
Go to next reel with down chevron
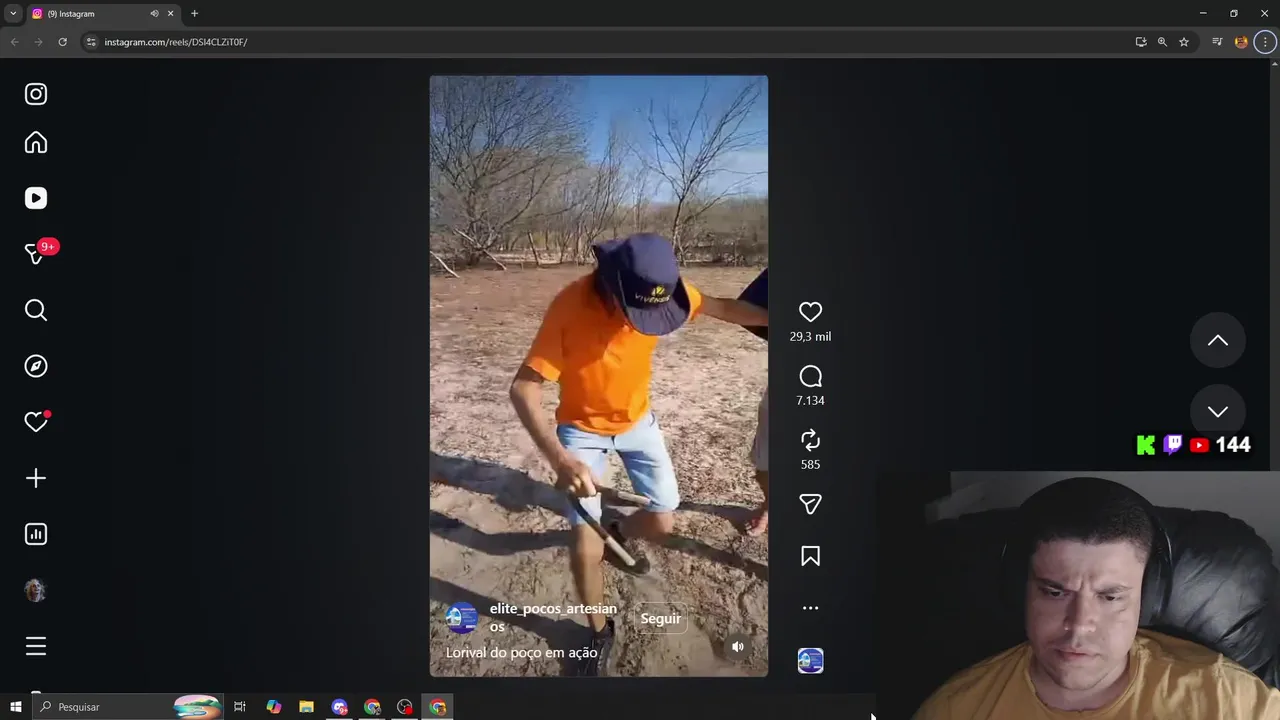[x=1217, y=412]
